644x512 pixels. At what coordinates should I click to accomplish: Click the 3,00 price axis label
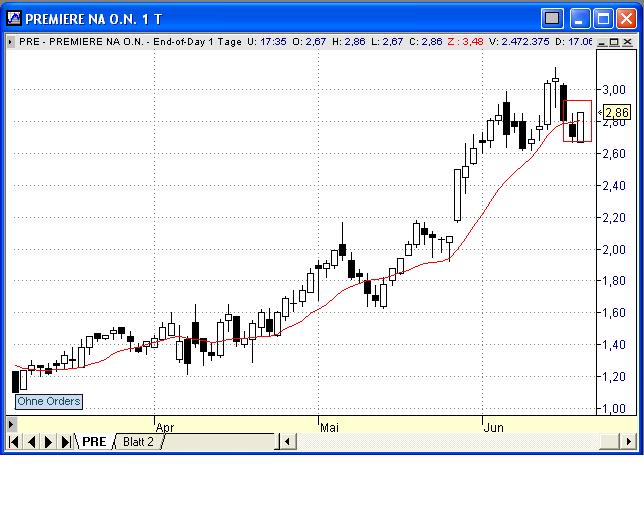pos(614,90)
